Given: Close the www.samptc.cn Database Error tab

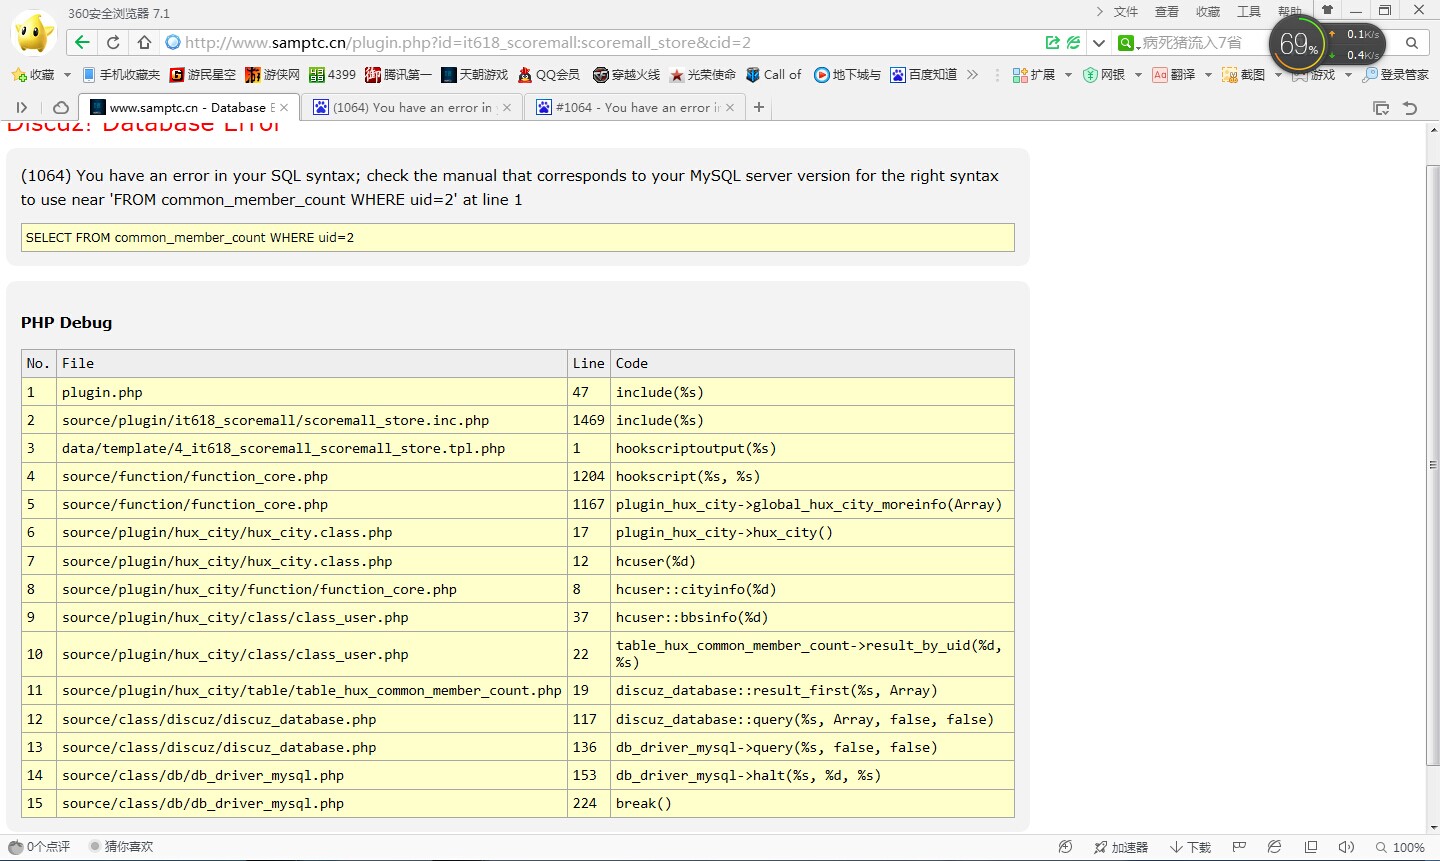Looking at the screenshot, I should [x=284, y=107].
